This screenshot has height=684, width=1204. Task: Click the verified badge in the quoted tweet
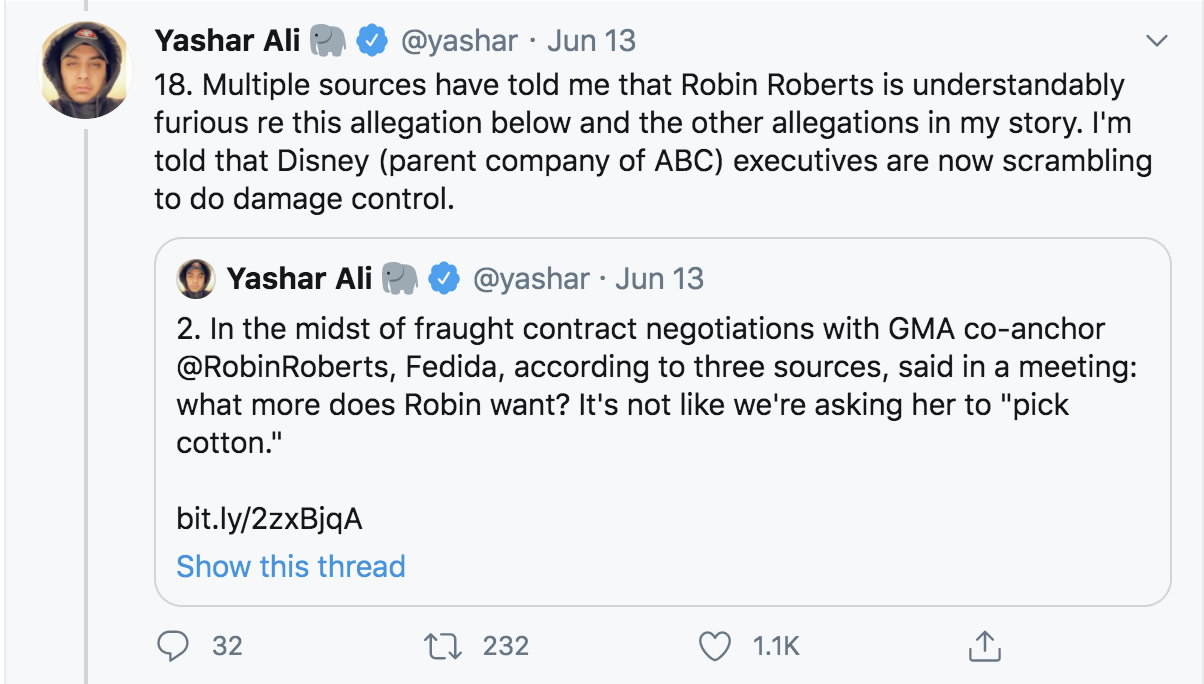pyautogui.click(x=444, y=279)
